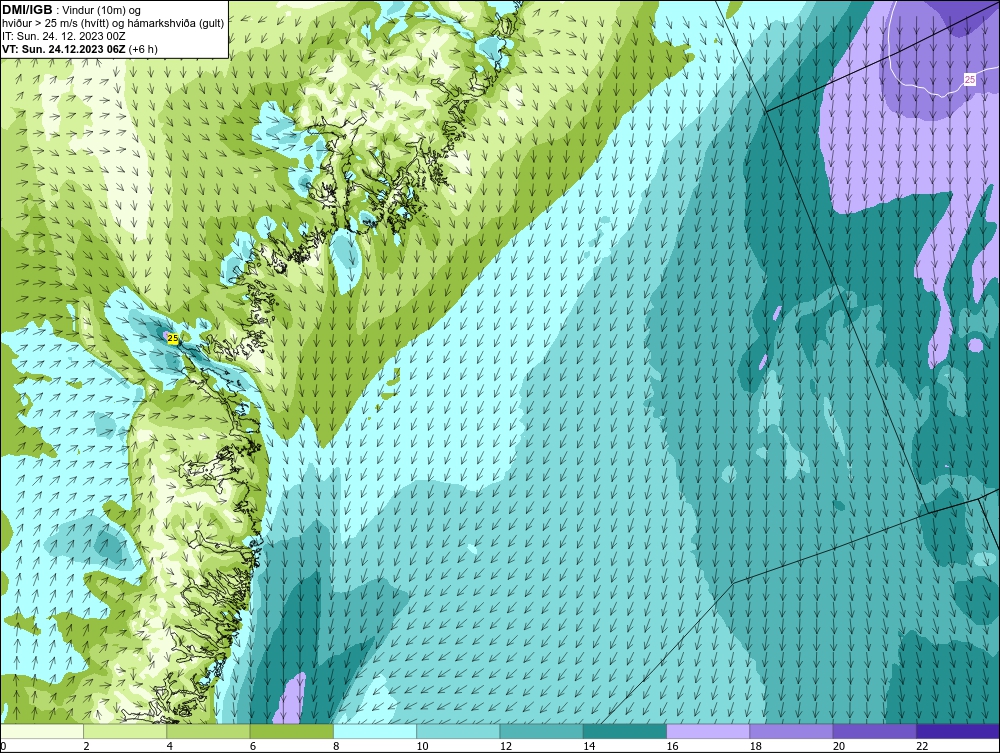Click the 0–2 m/s legend color swatch
This screenshot has height=753, width=1000.
coord(41,731)
